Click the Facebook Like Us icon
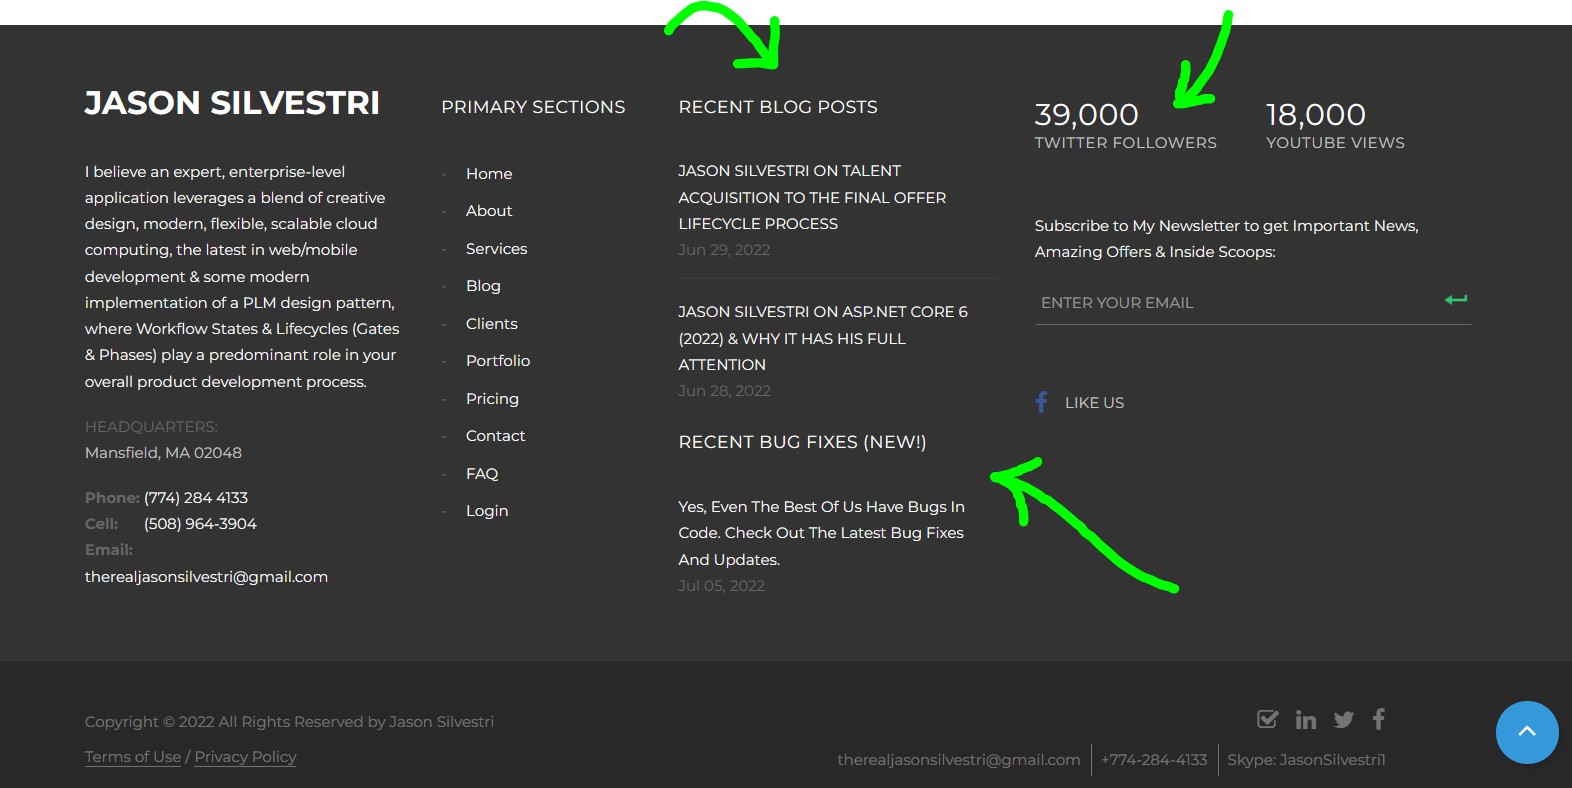 1041,402
